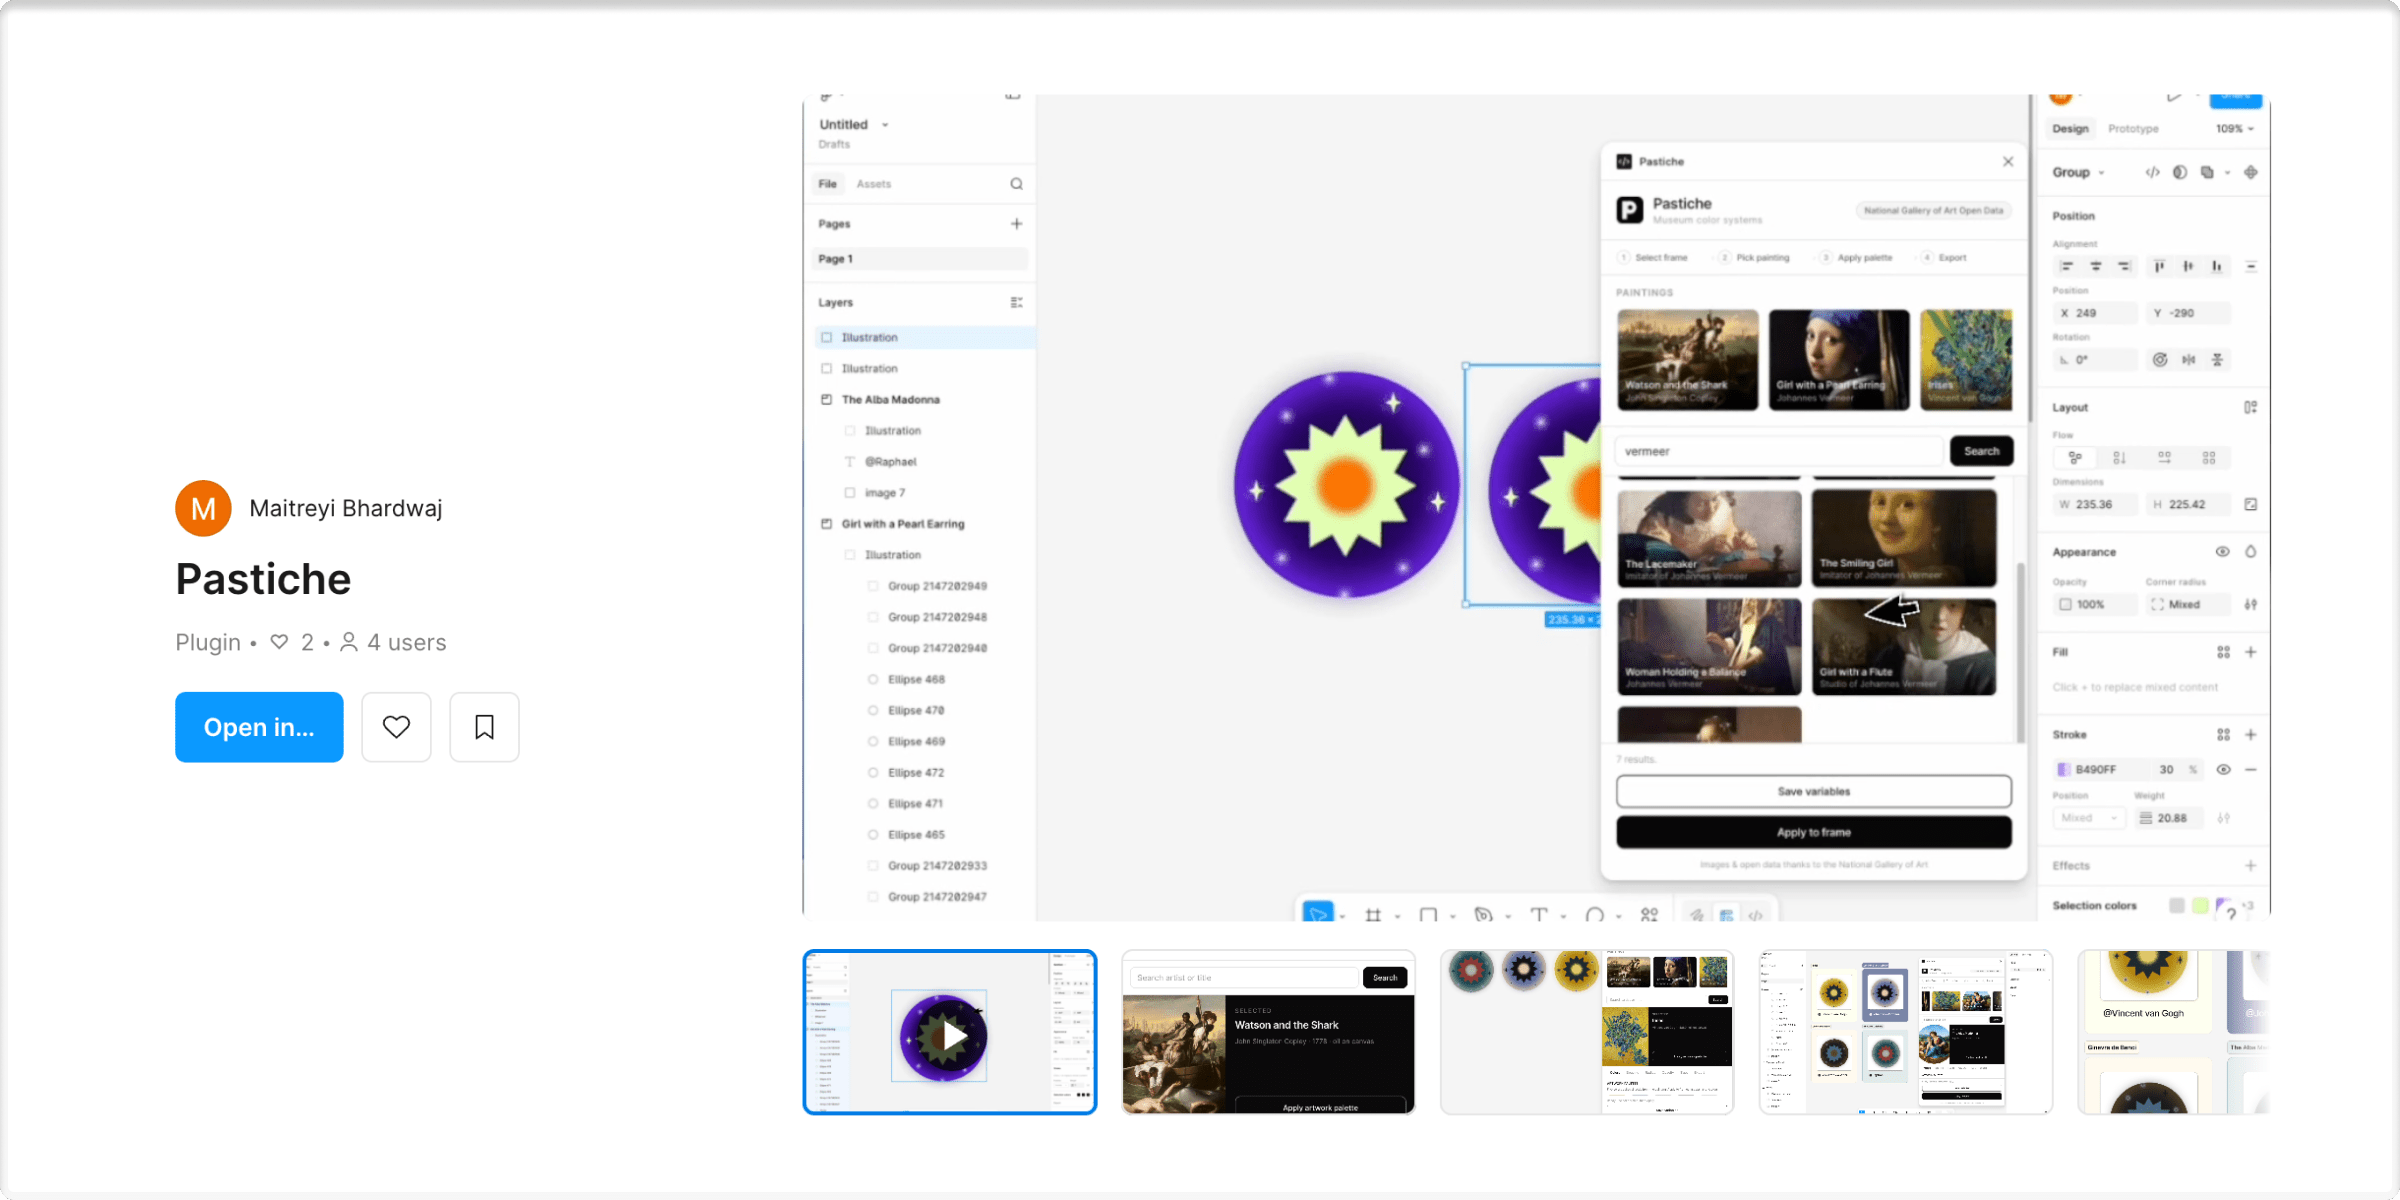Click the vermeer search input field
This screenshot has height=1200, width=2400.
(1780, 451)
